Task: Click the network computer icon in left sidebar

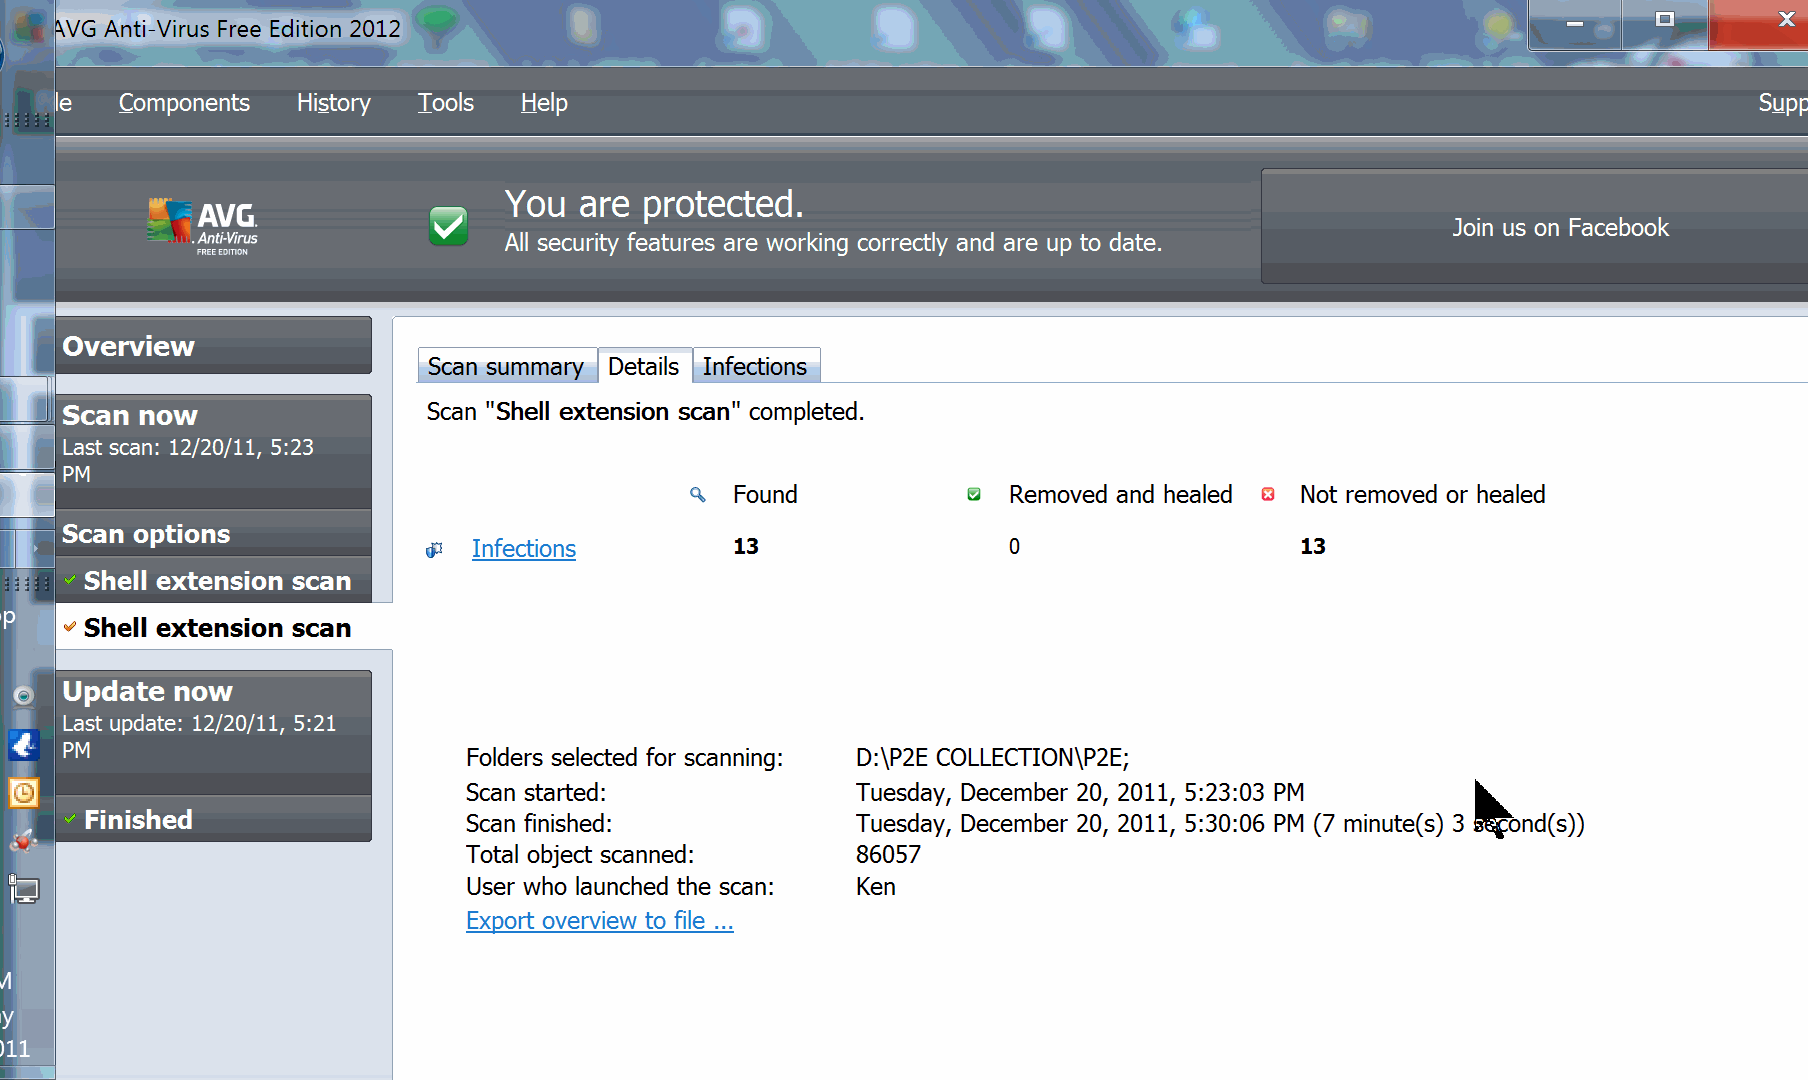Action: point(24,889)
